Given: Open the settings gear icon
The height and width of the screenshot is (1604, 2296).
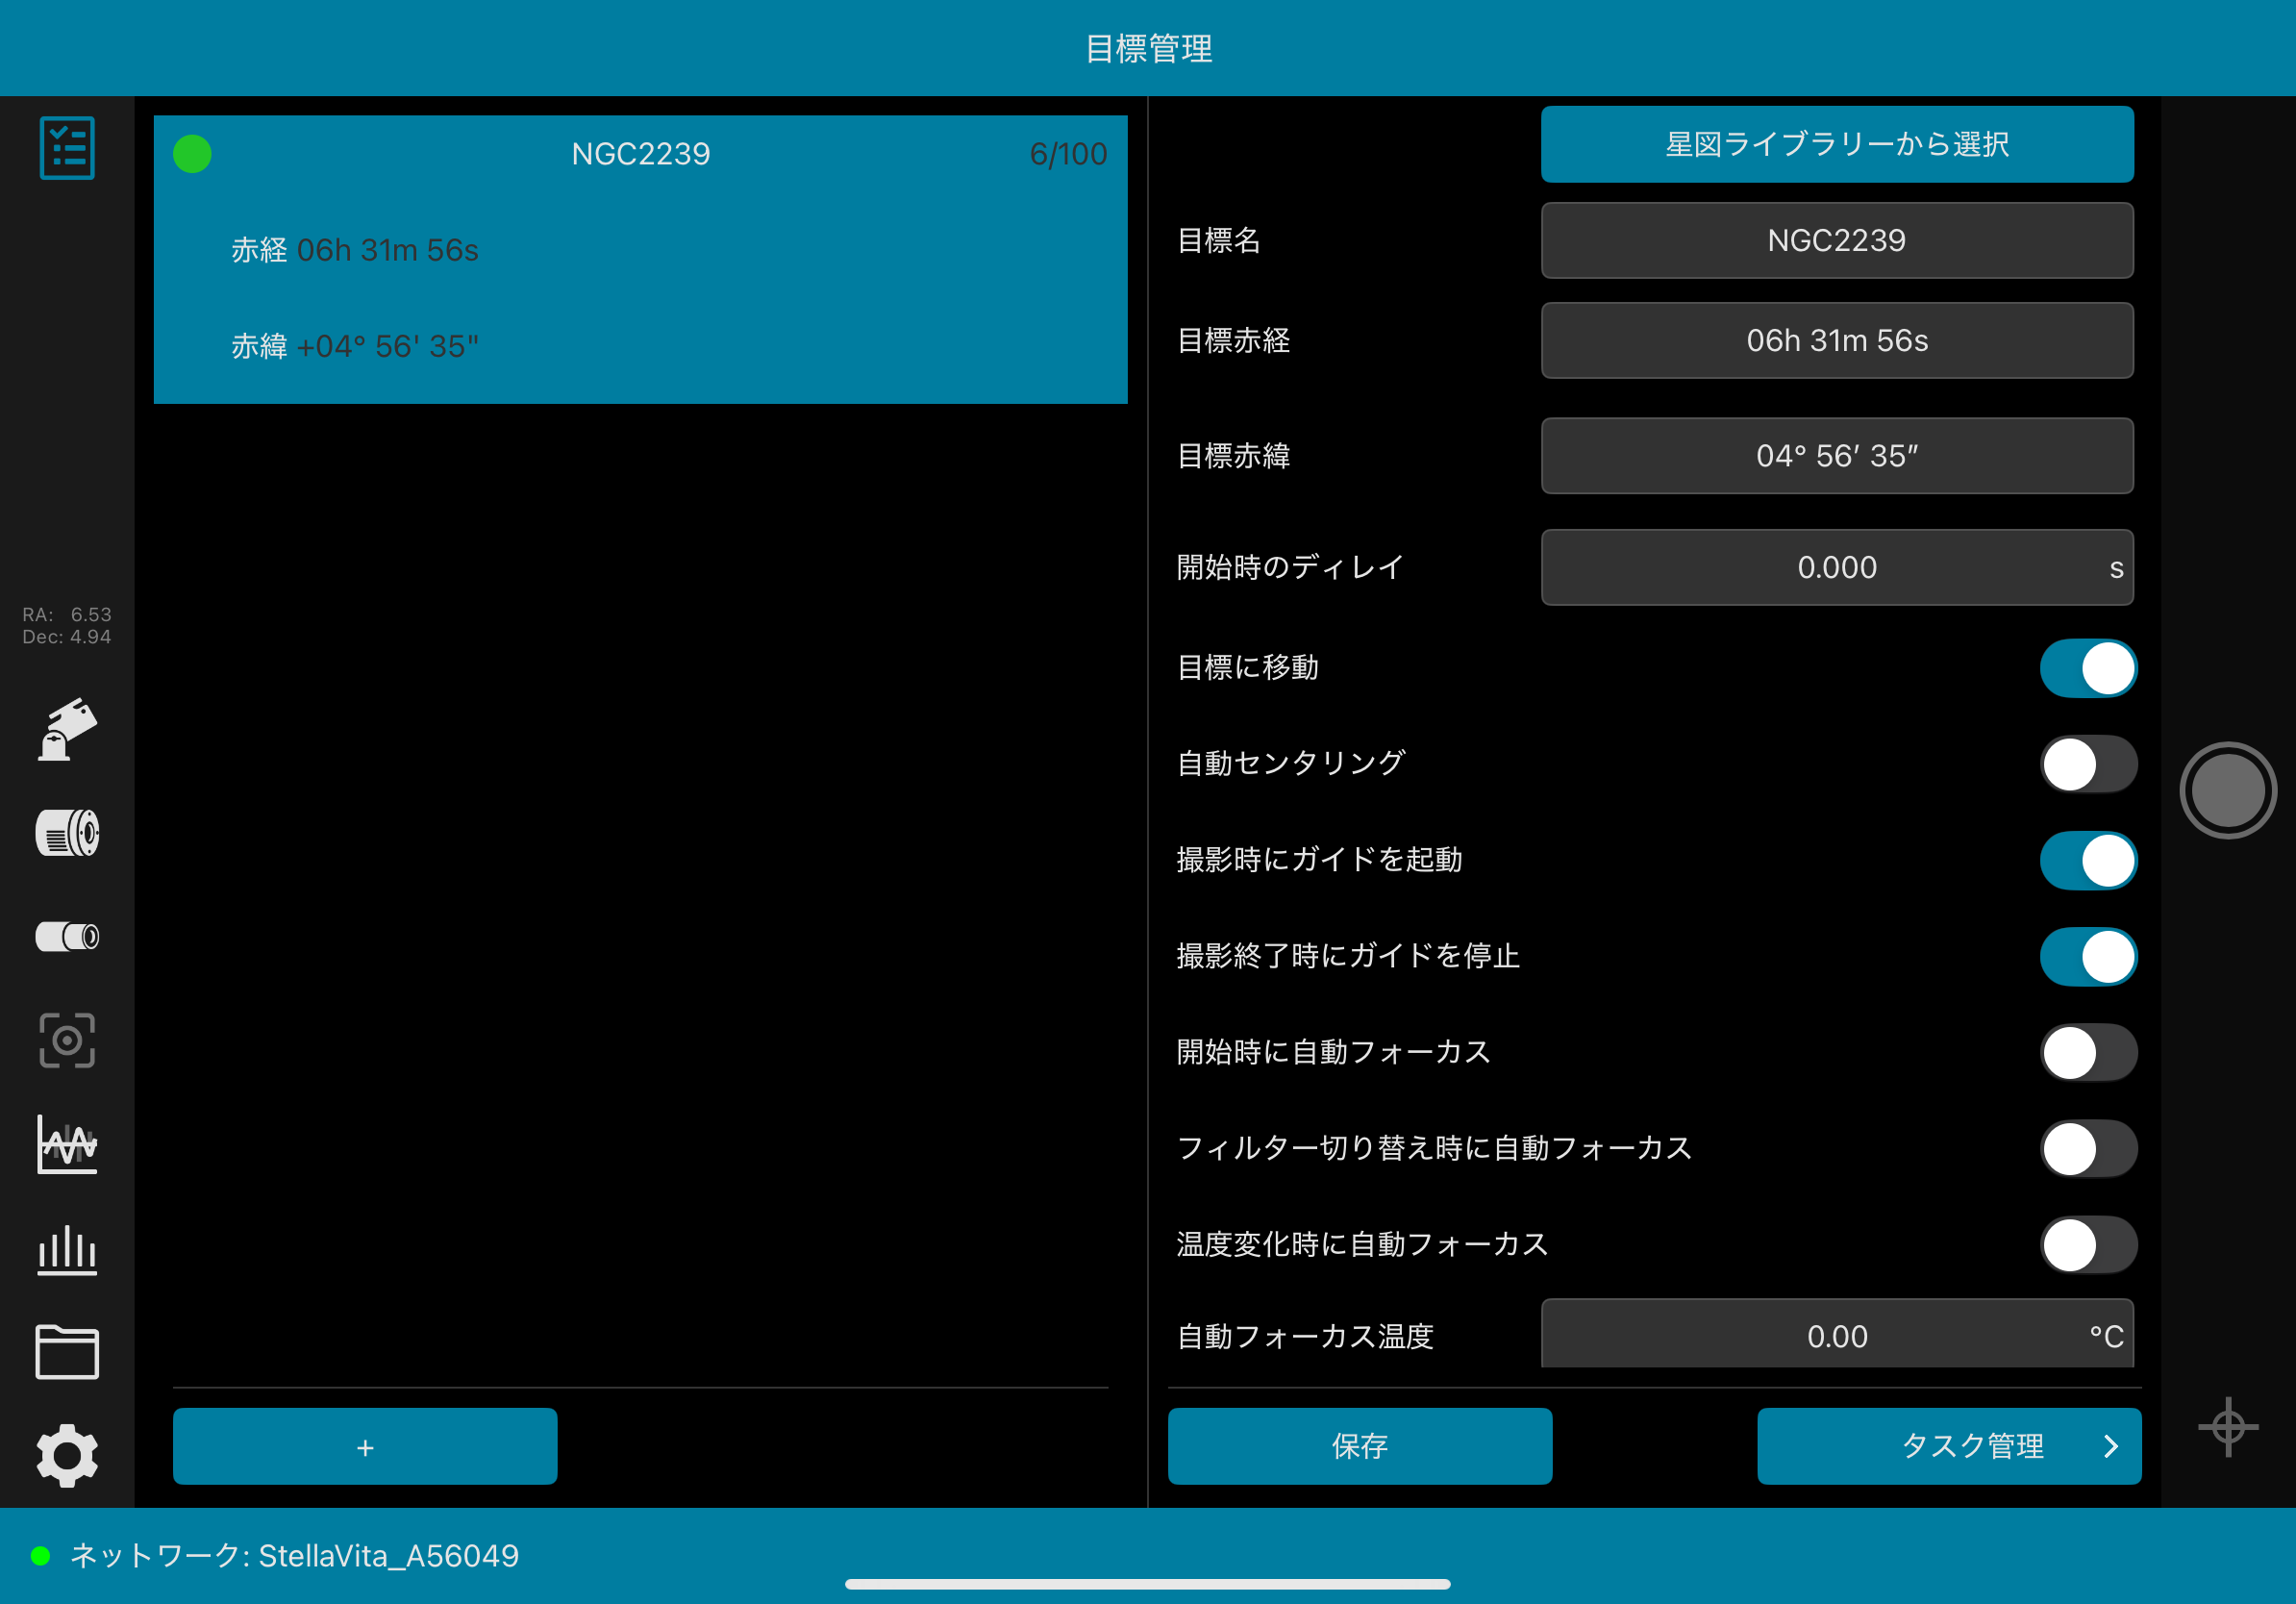Looking at the screenshot, I should (x=67, y=1455).
